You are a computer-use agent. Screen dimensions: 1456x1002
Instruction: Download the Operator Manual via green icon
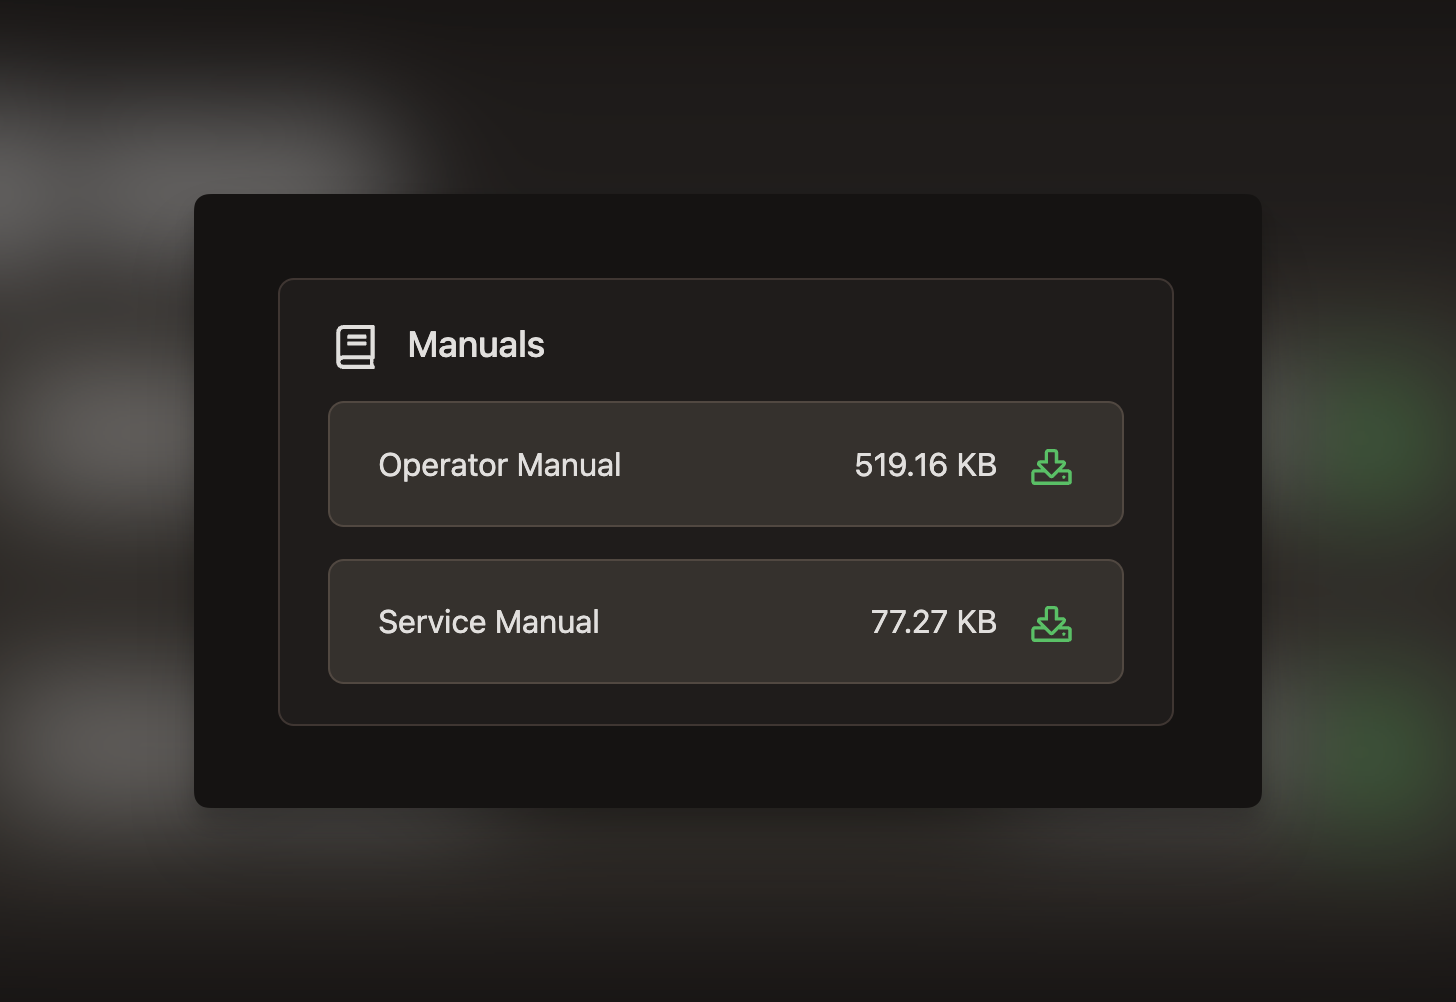click(1051, 466)
